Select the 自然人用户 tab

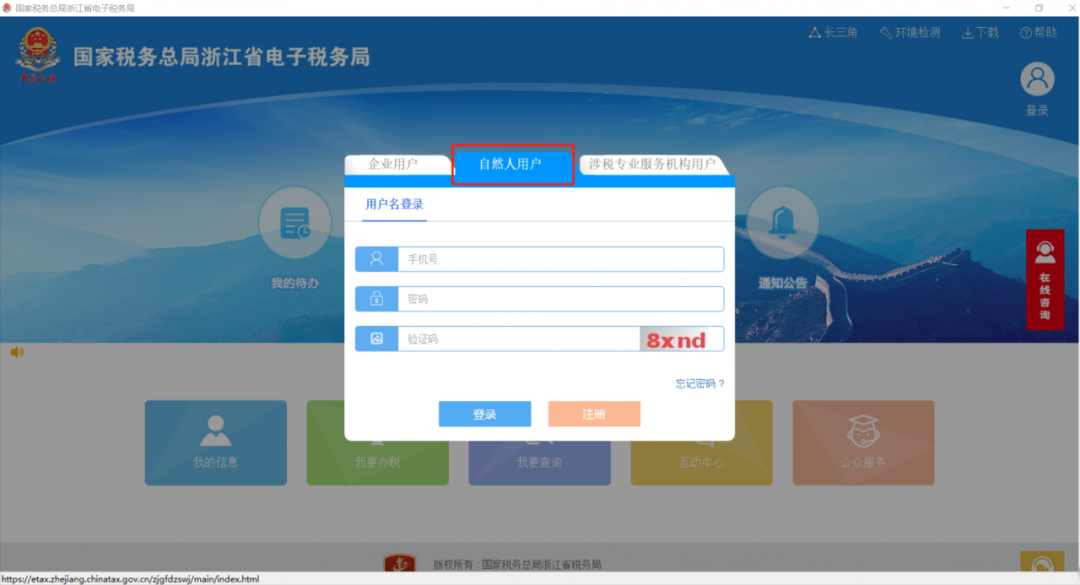pos(511,164)
